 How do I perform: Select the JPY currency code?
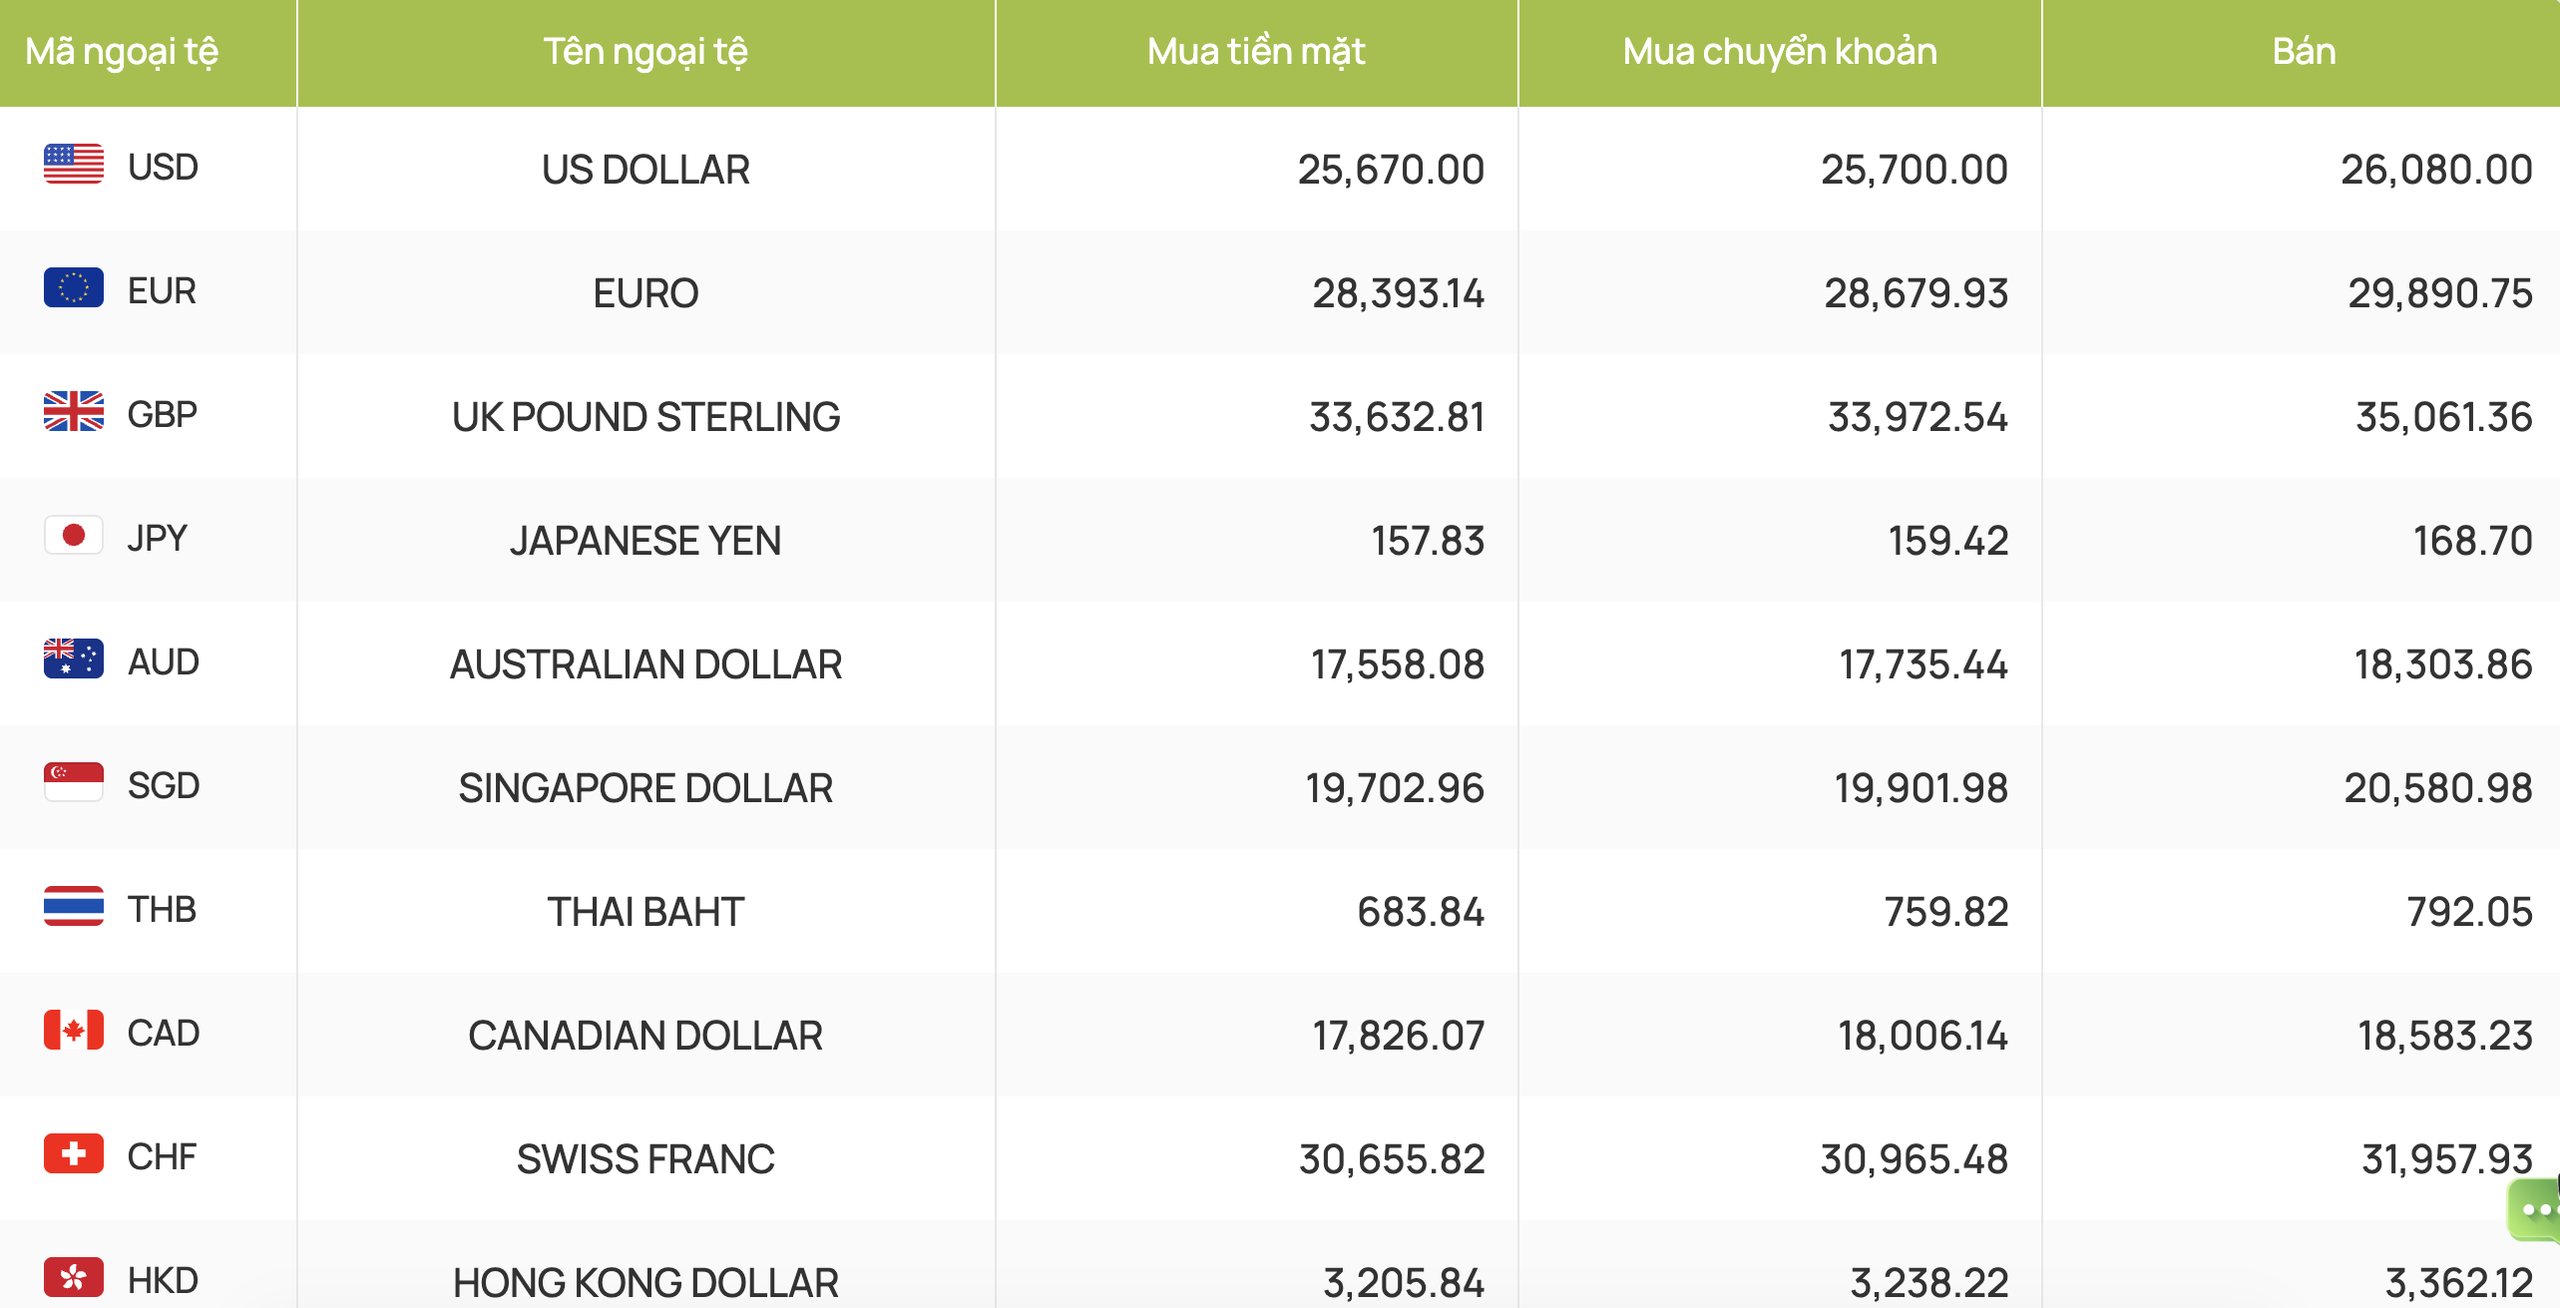[x=157, y=538]
